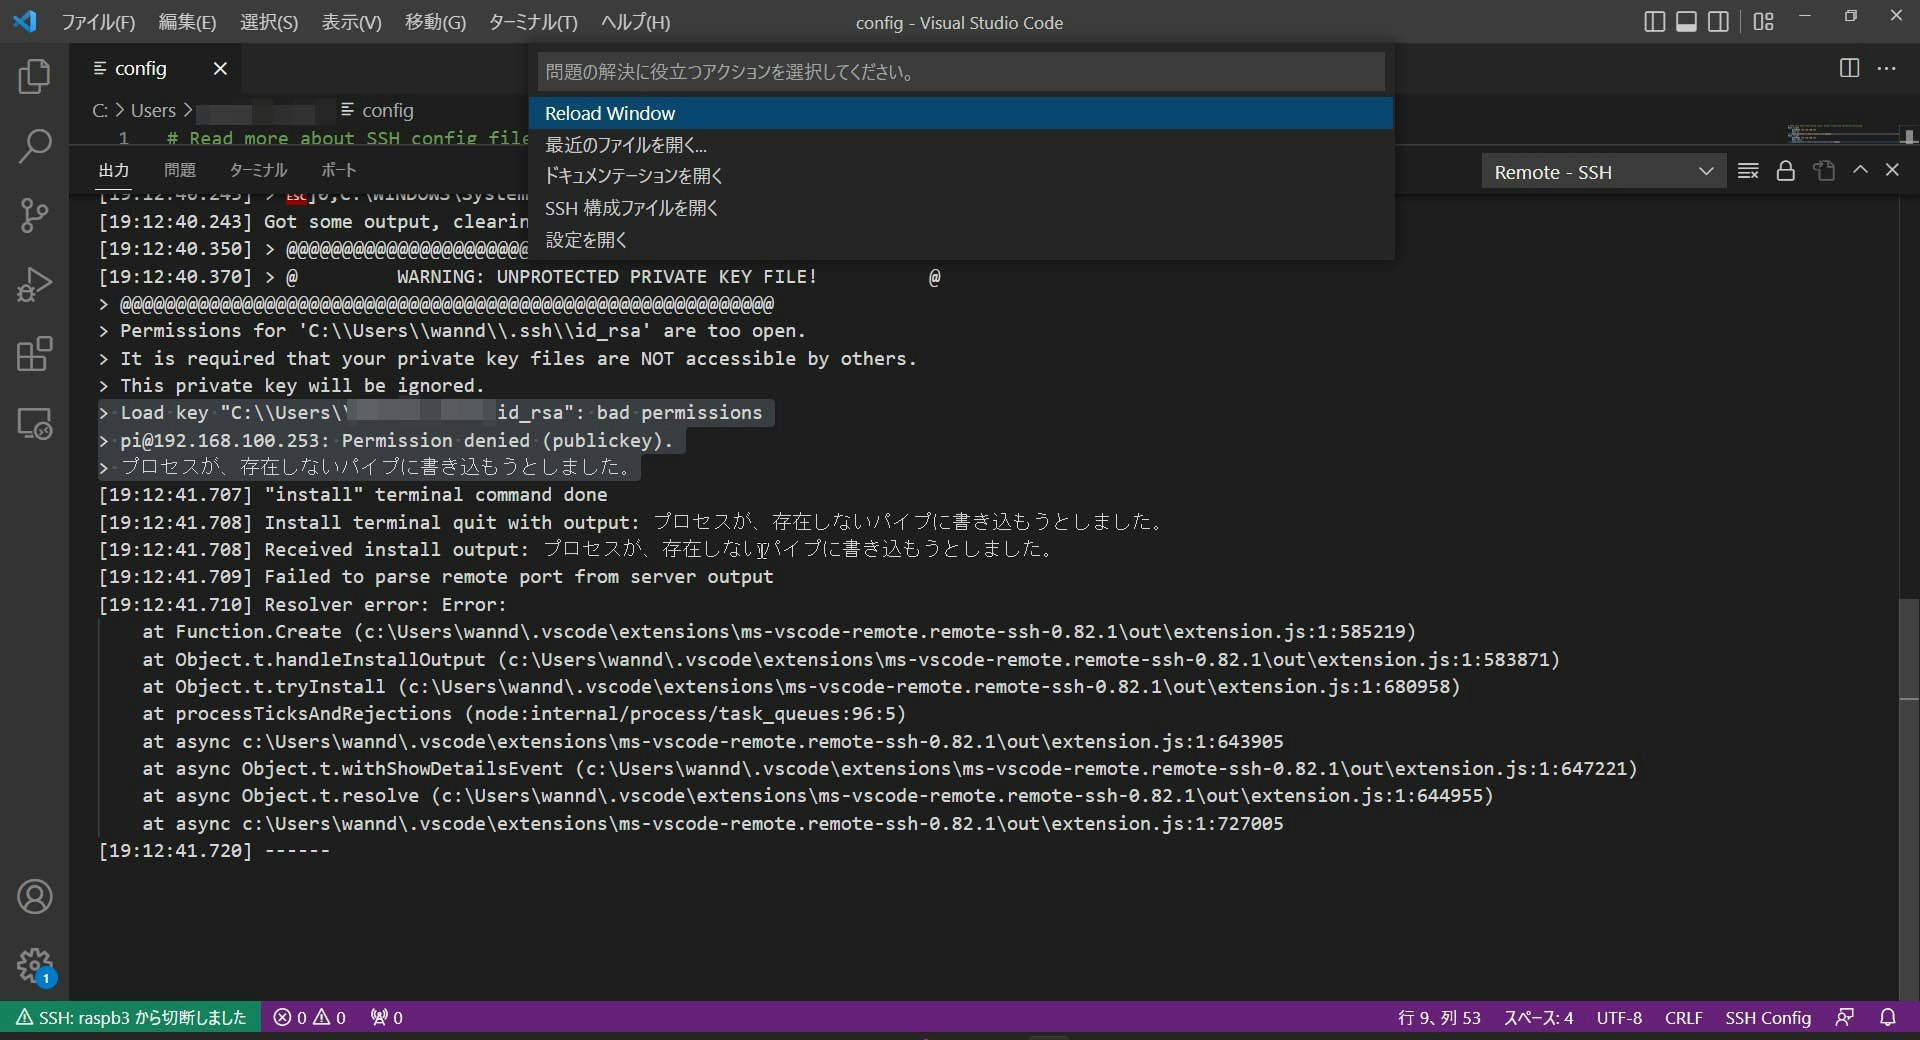Focus the action picker input field
1920x1040 pixels.
[960, 72]
